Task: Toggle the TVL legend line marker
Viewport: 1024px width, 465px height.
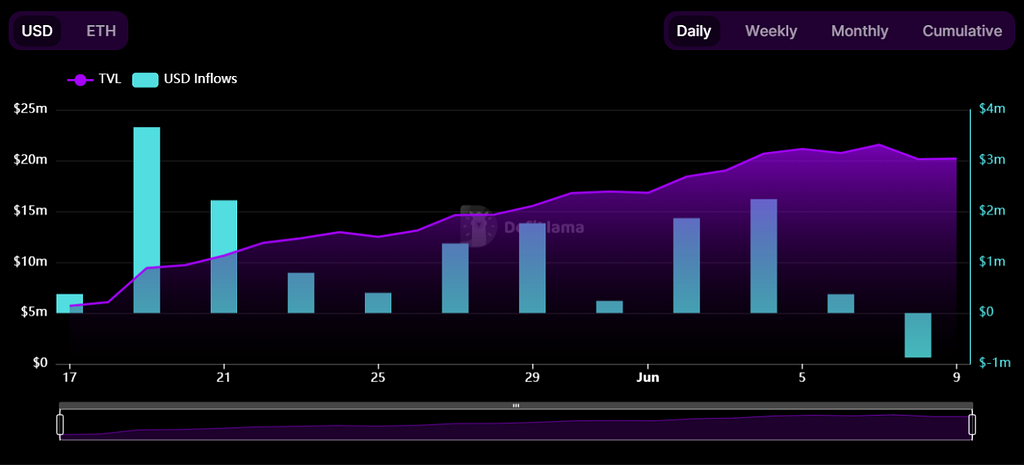Action: [x=80, y=79]
